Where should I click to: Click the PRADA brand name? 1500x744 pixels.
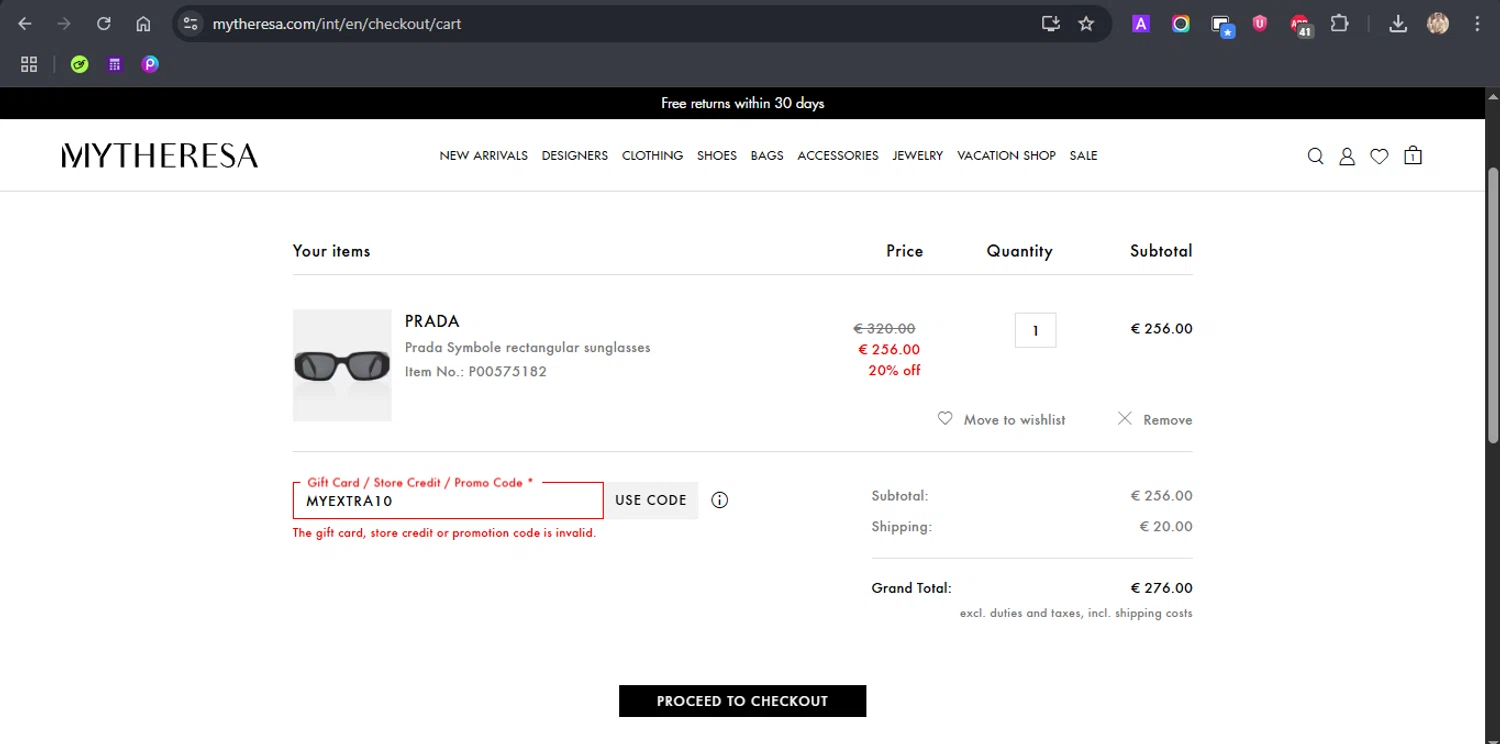[432, 321]
